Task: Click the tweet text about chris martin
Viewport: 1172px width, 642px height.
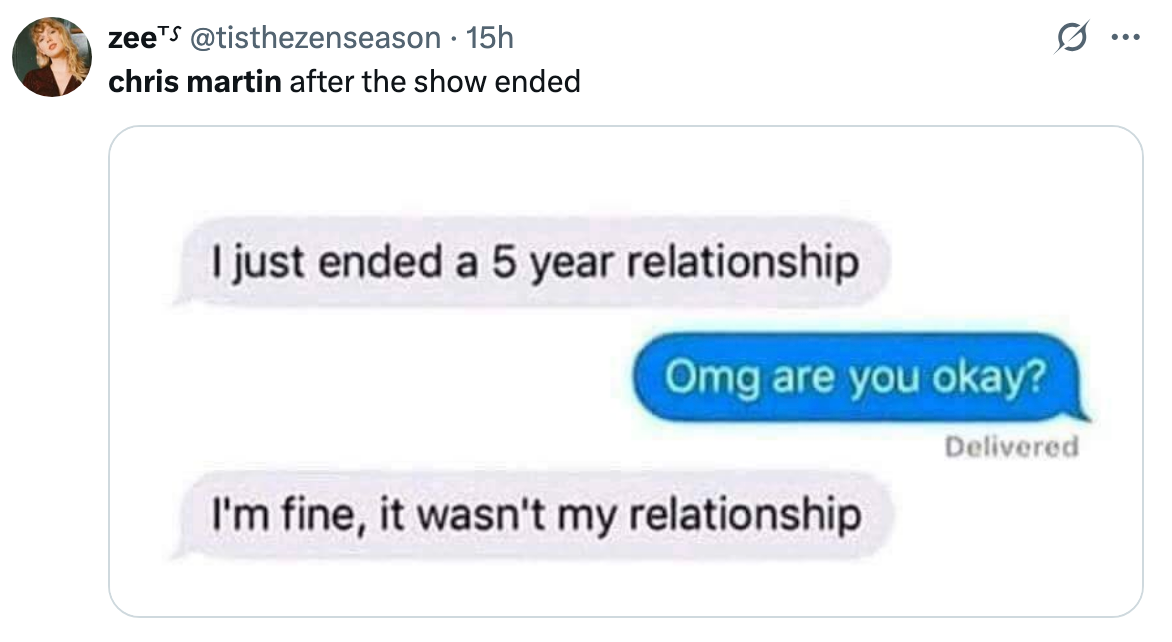Action: coord(345,82)
